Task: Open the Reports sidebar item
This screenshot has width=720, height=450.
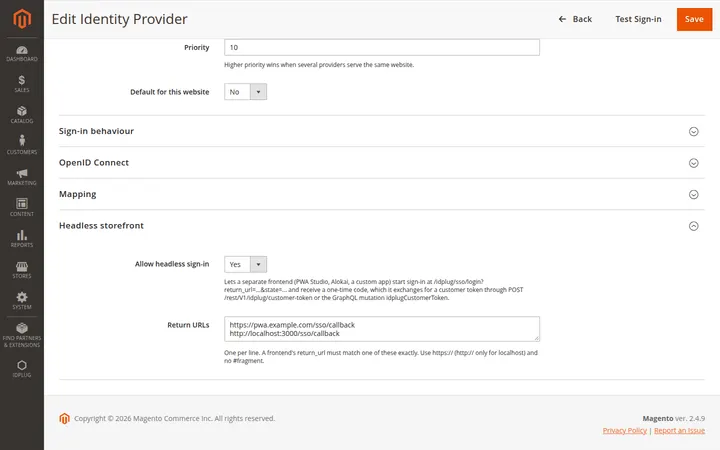Action: (22, 239)
